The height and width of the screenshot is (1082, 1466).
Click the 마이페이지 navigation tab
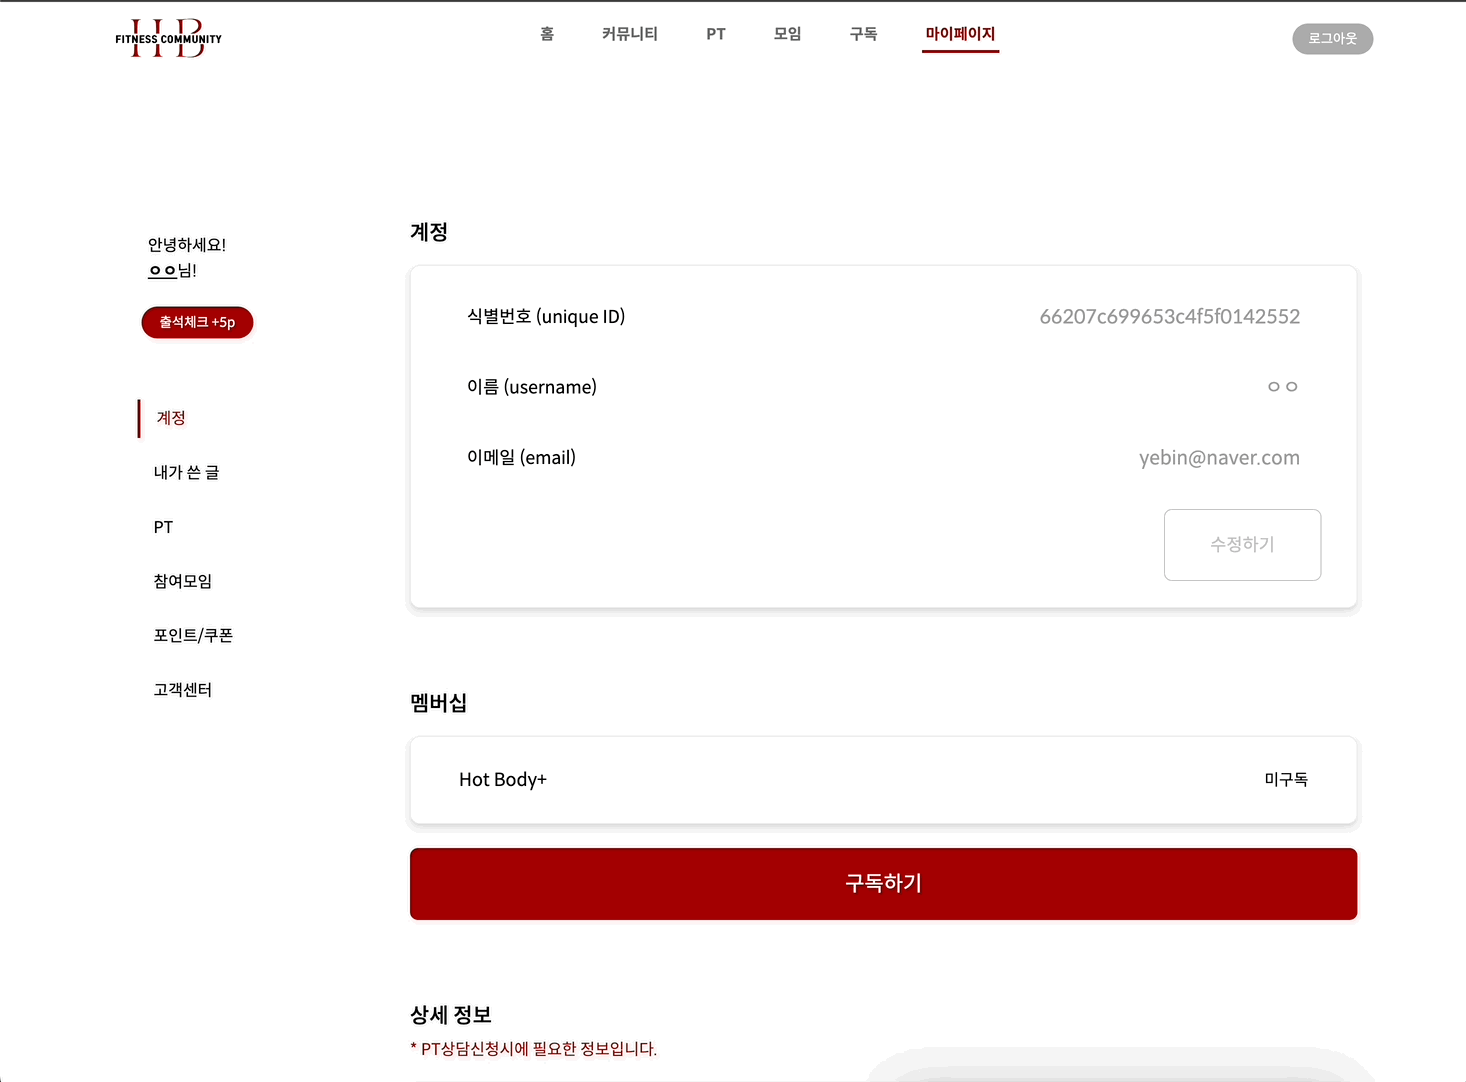960,34
